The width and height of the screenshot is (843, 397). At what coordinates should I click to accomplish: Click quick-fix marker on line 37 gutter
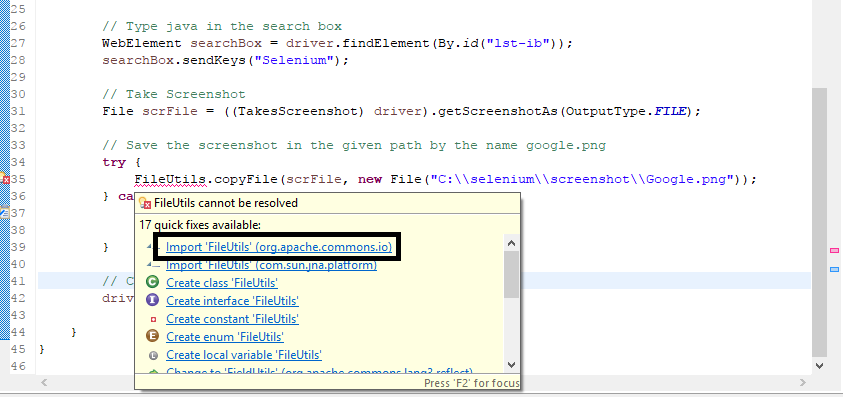tap(4, 212)
